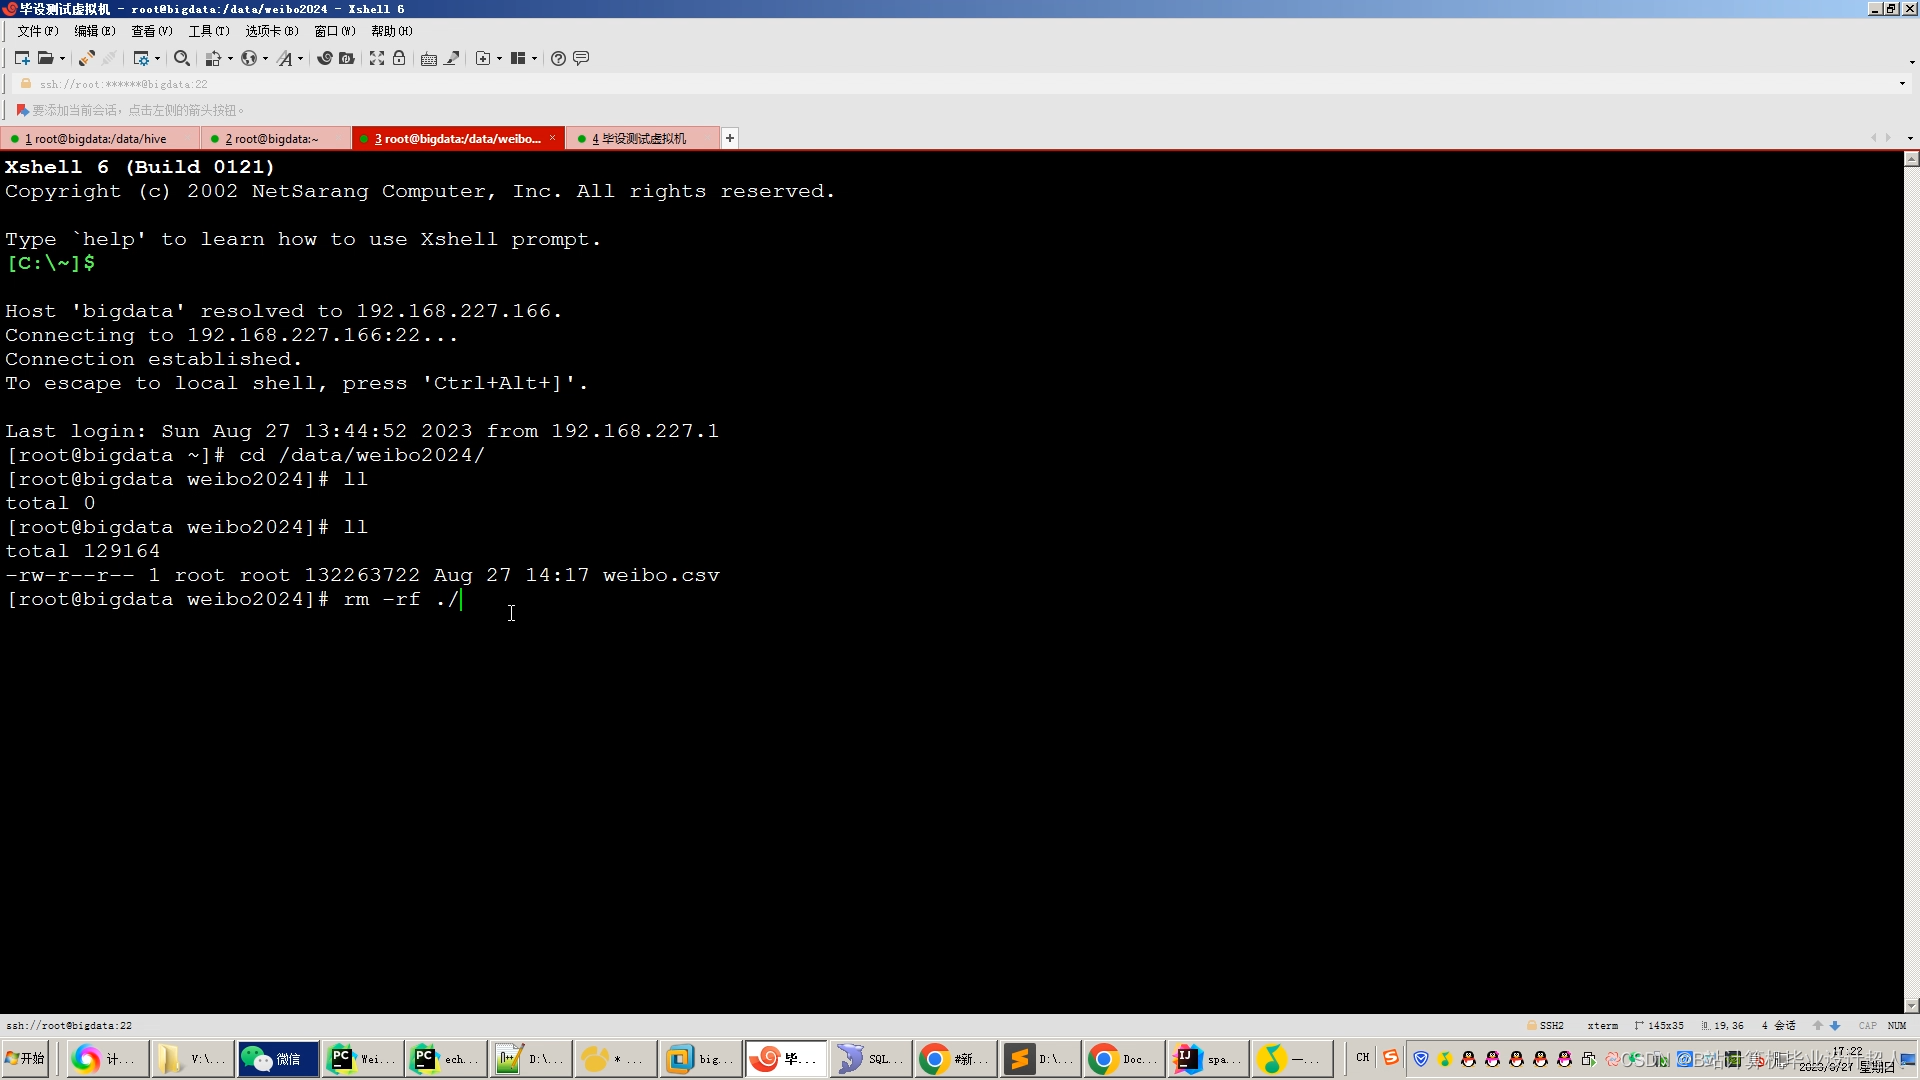This screenshot has height=1080, width=1920.
Task: Click the lock screen padlock icon
Action: coord(399,58)
